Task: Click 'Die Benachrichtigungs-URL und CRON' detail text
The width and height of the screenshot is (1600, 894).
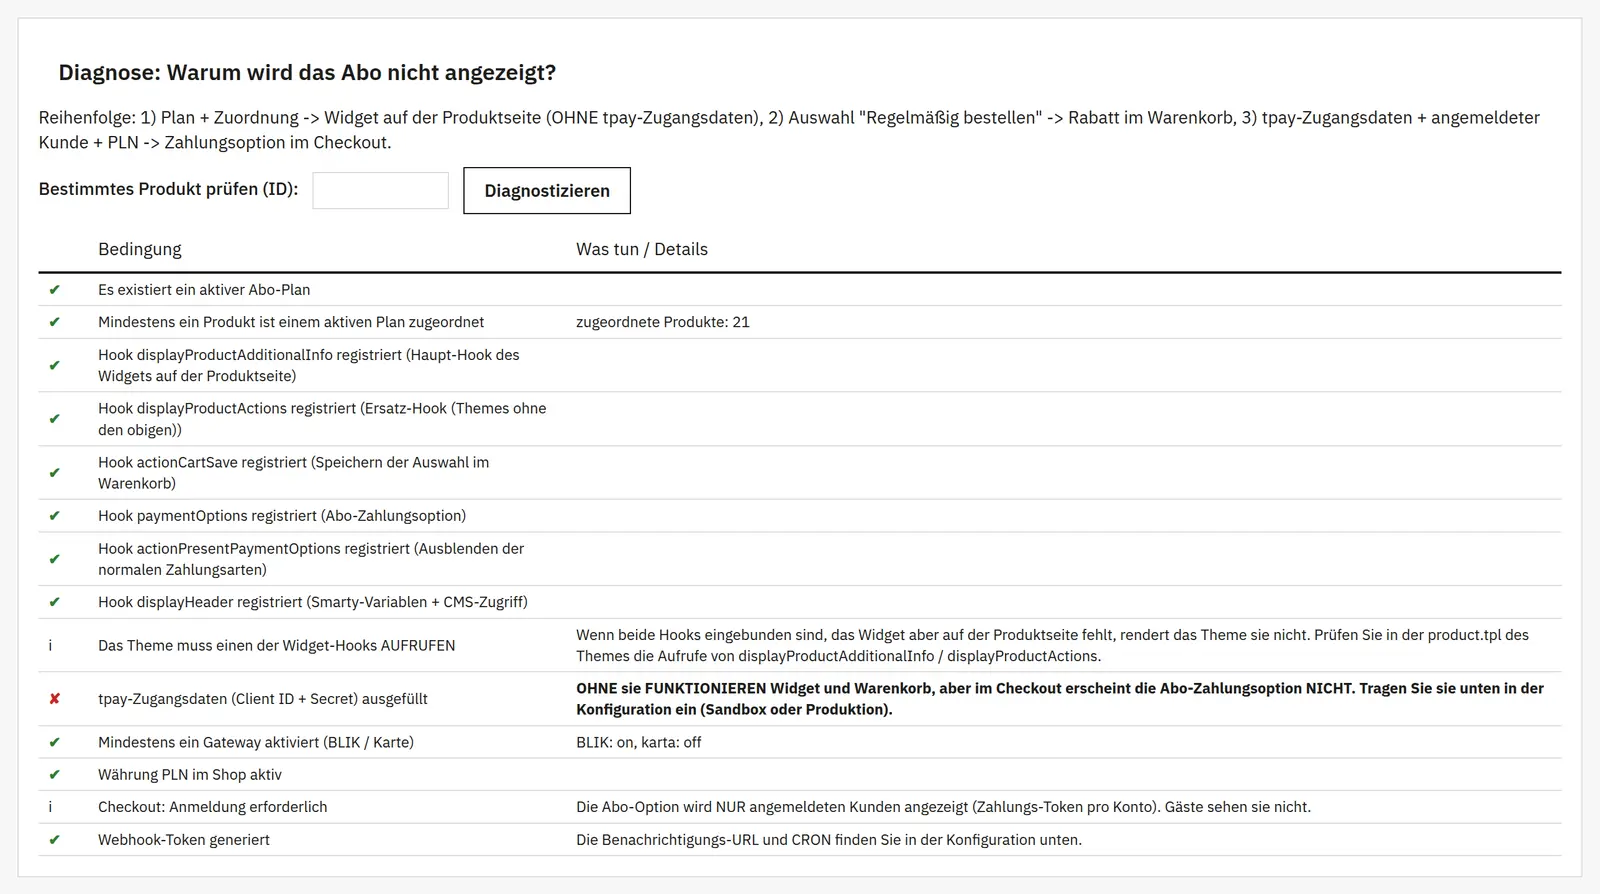Action: click(x=829, y=840)
